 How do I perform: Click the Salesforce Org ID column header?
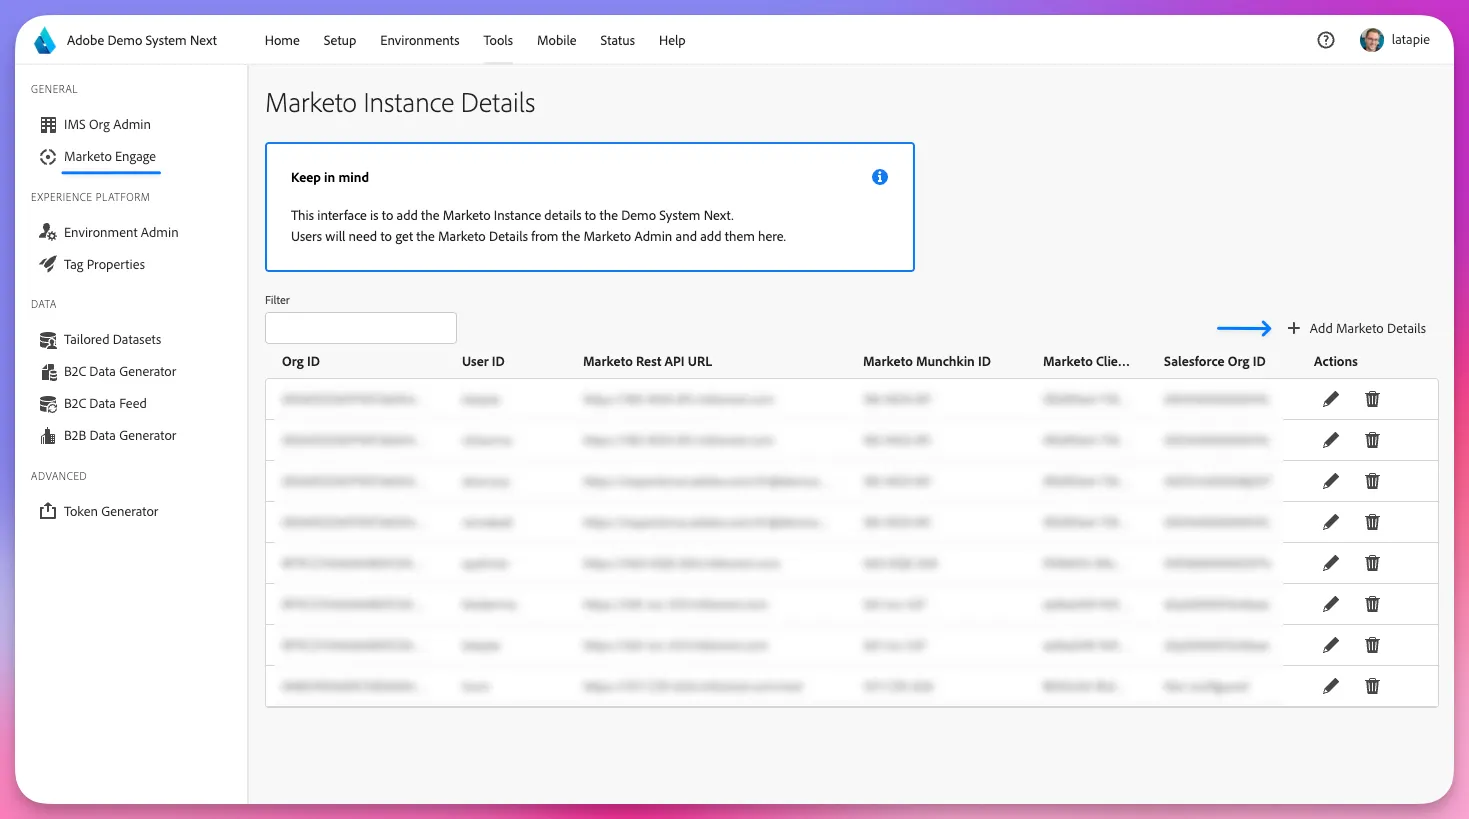[x=1215, y=362]
